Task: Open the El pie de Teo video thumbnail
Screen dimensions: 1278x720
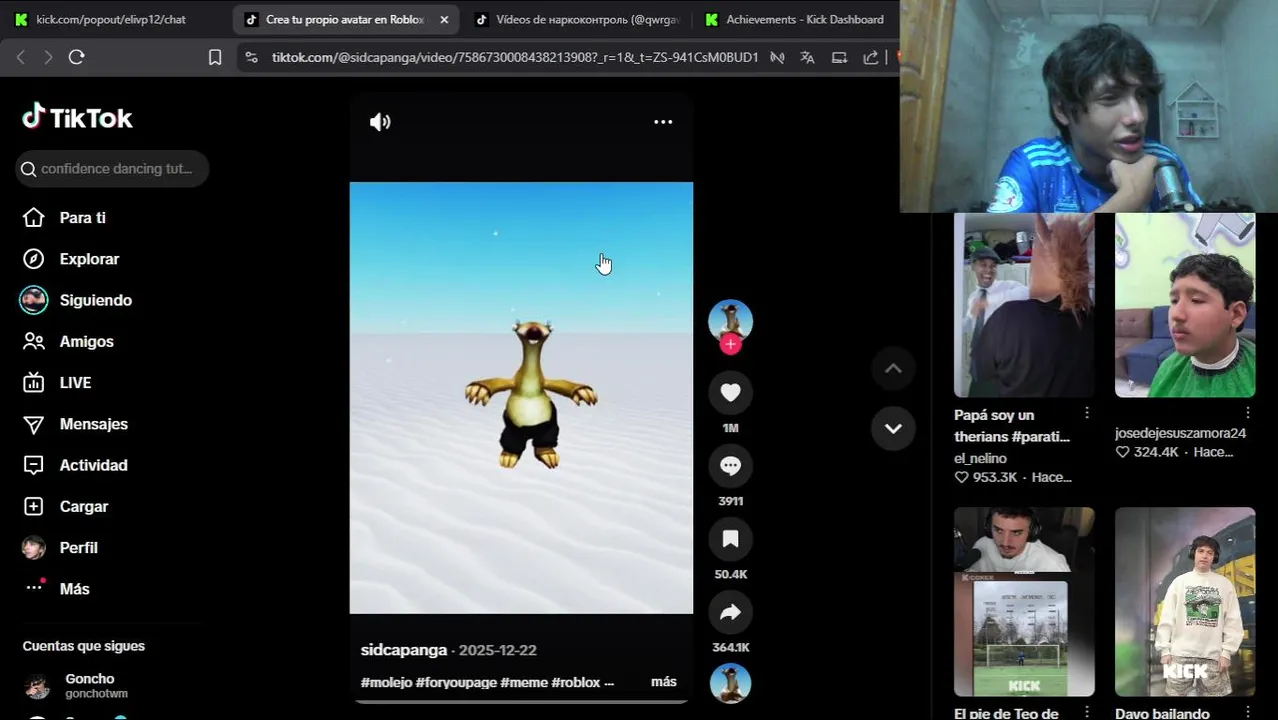Action: [x=1024, y=601]
